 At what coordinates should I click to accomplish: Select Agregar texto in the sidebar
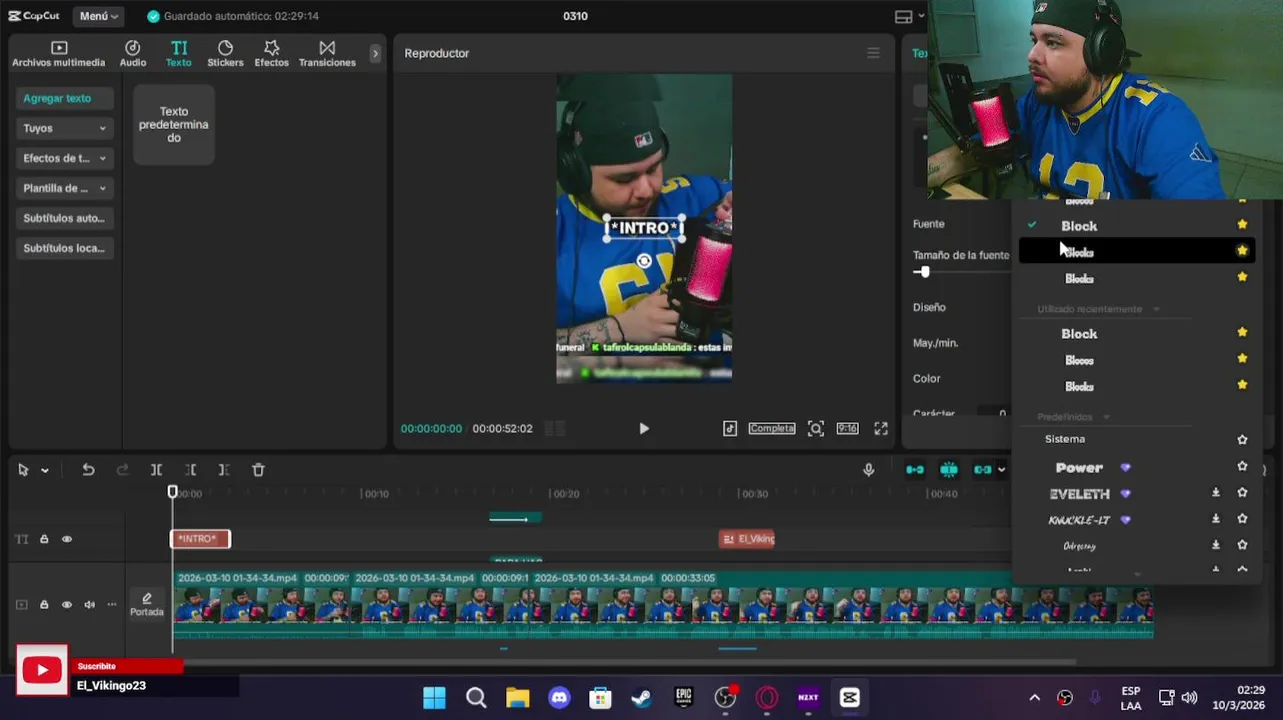coord(65,98)
